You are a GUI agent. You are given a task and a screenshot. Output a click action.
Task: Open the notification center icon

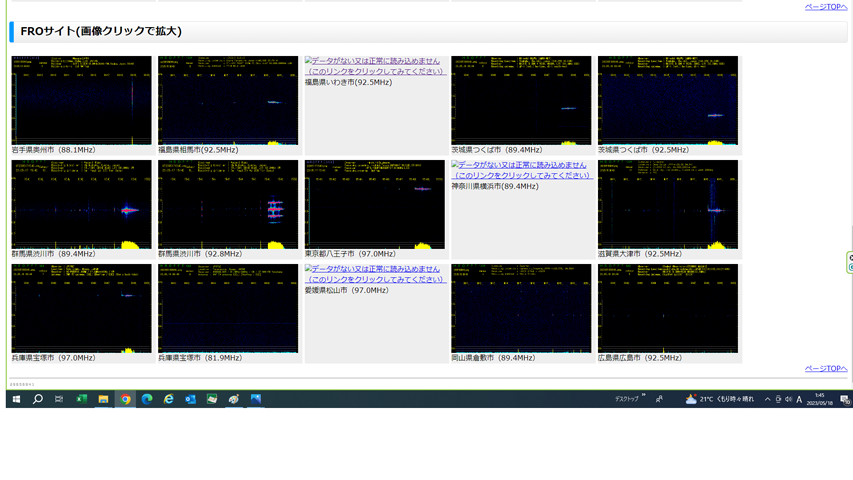coord(845,399)
